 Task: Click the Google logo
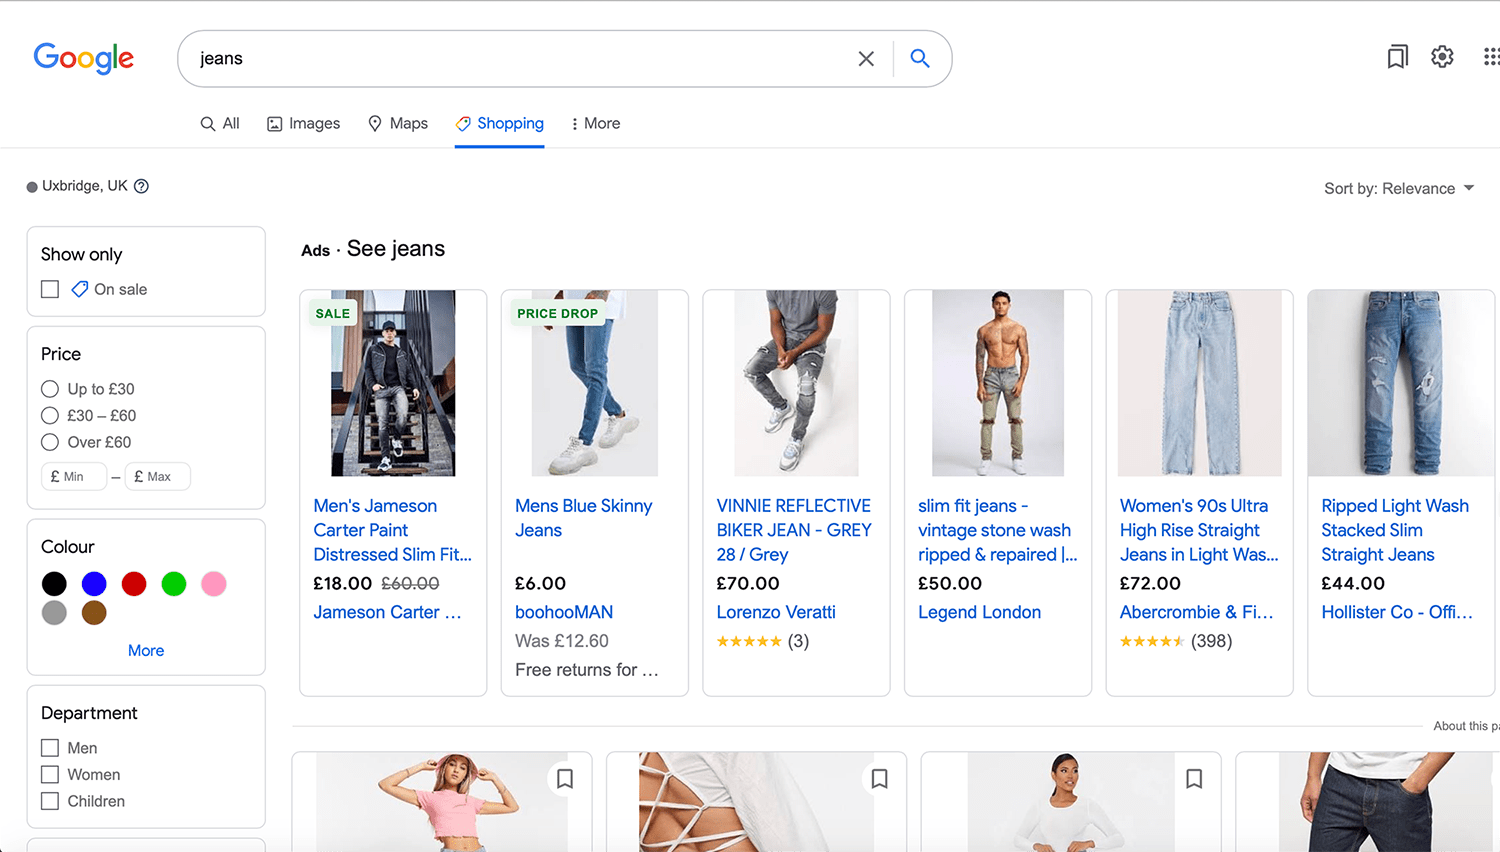84,58
